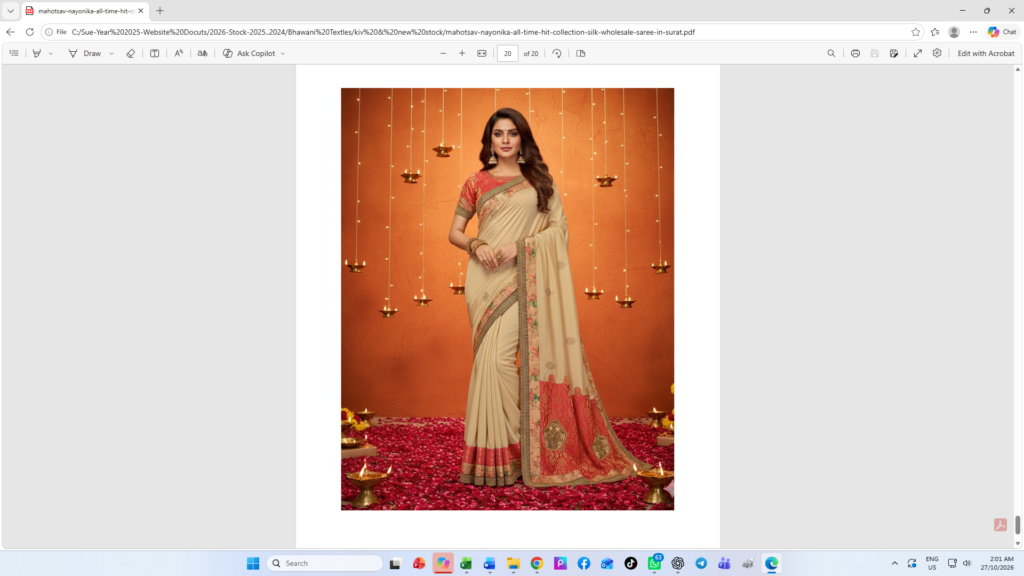The height and width of the screenshot is (576, 1024).
Task: Open the PDF find search
Action: (831, 54)
